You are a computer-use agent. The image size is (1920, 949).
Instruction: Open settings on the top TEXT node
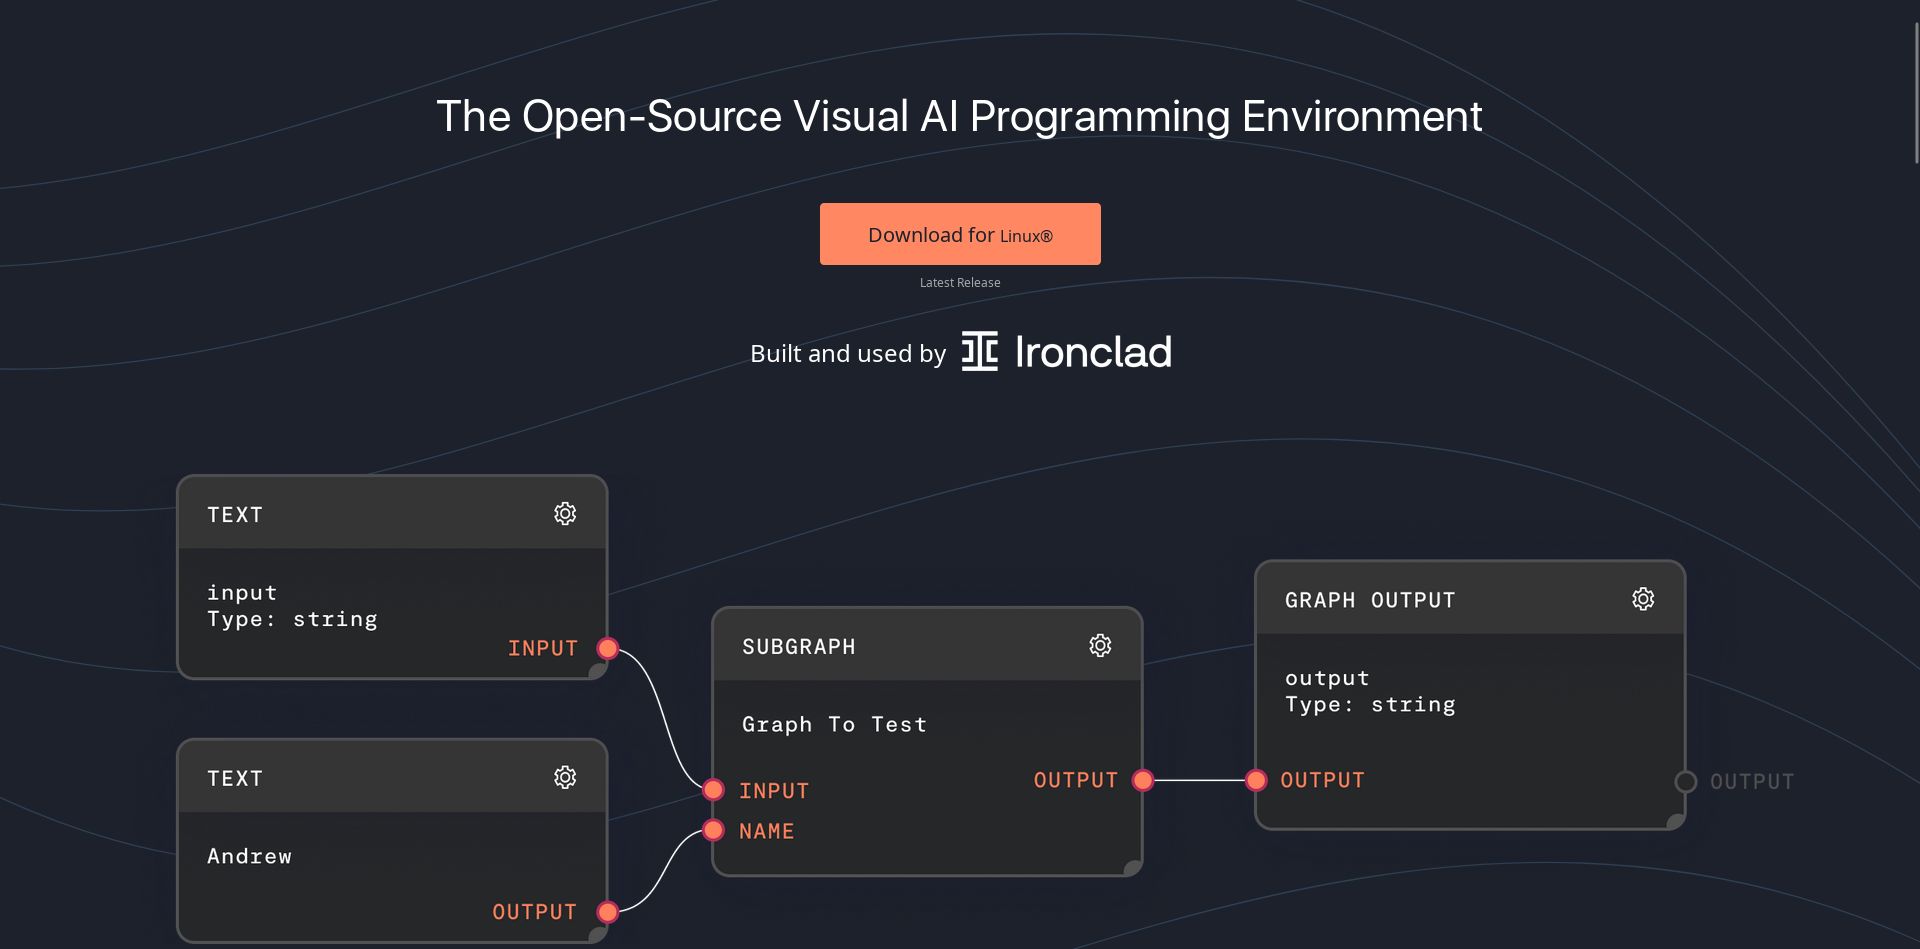(x=565, y=513)
